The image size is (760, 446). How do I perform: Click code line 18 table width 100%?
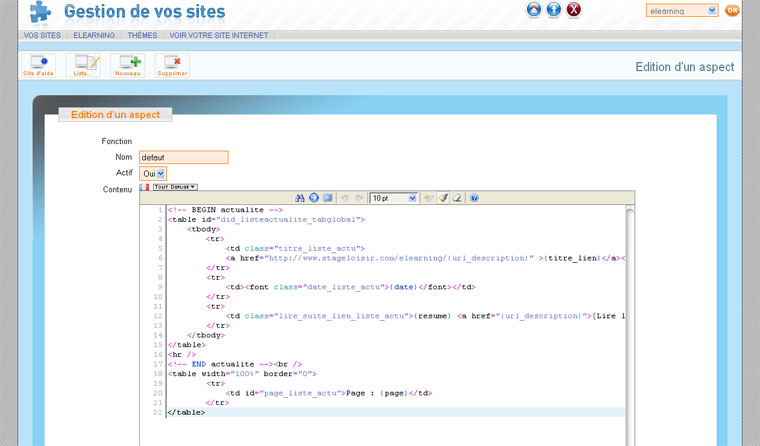click(x=242, y=374)
